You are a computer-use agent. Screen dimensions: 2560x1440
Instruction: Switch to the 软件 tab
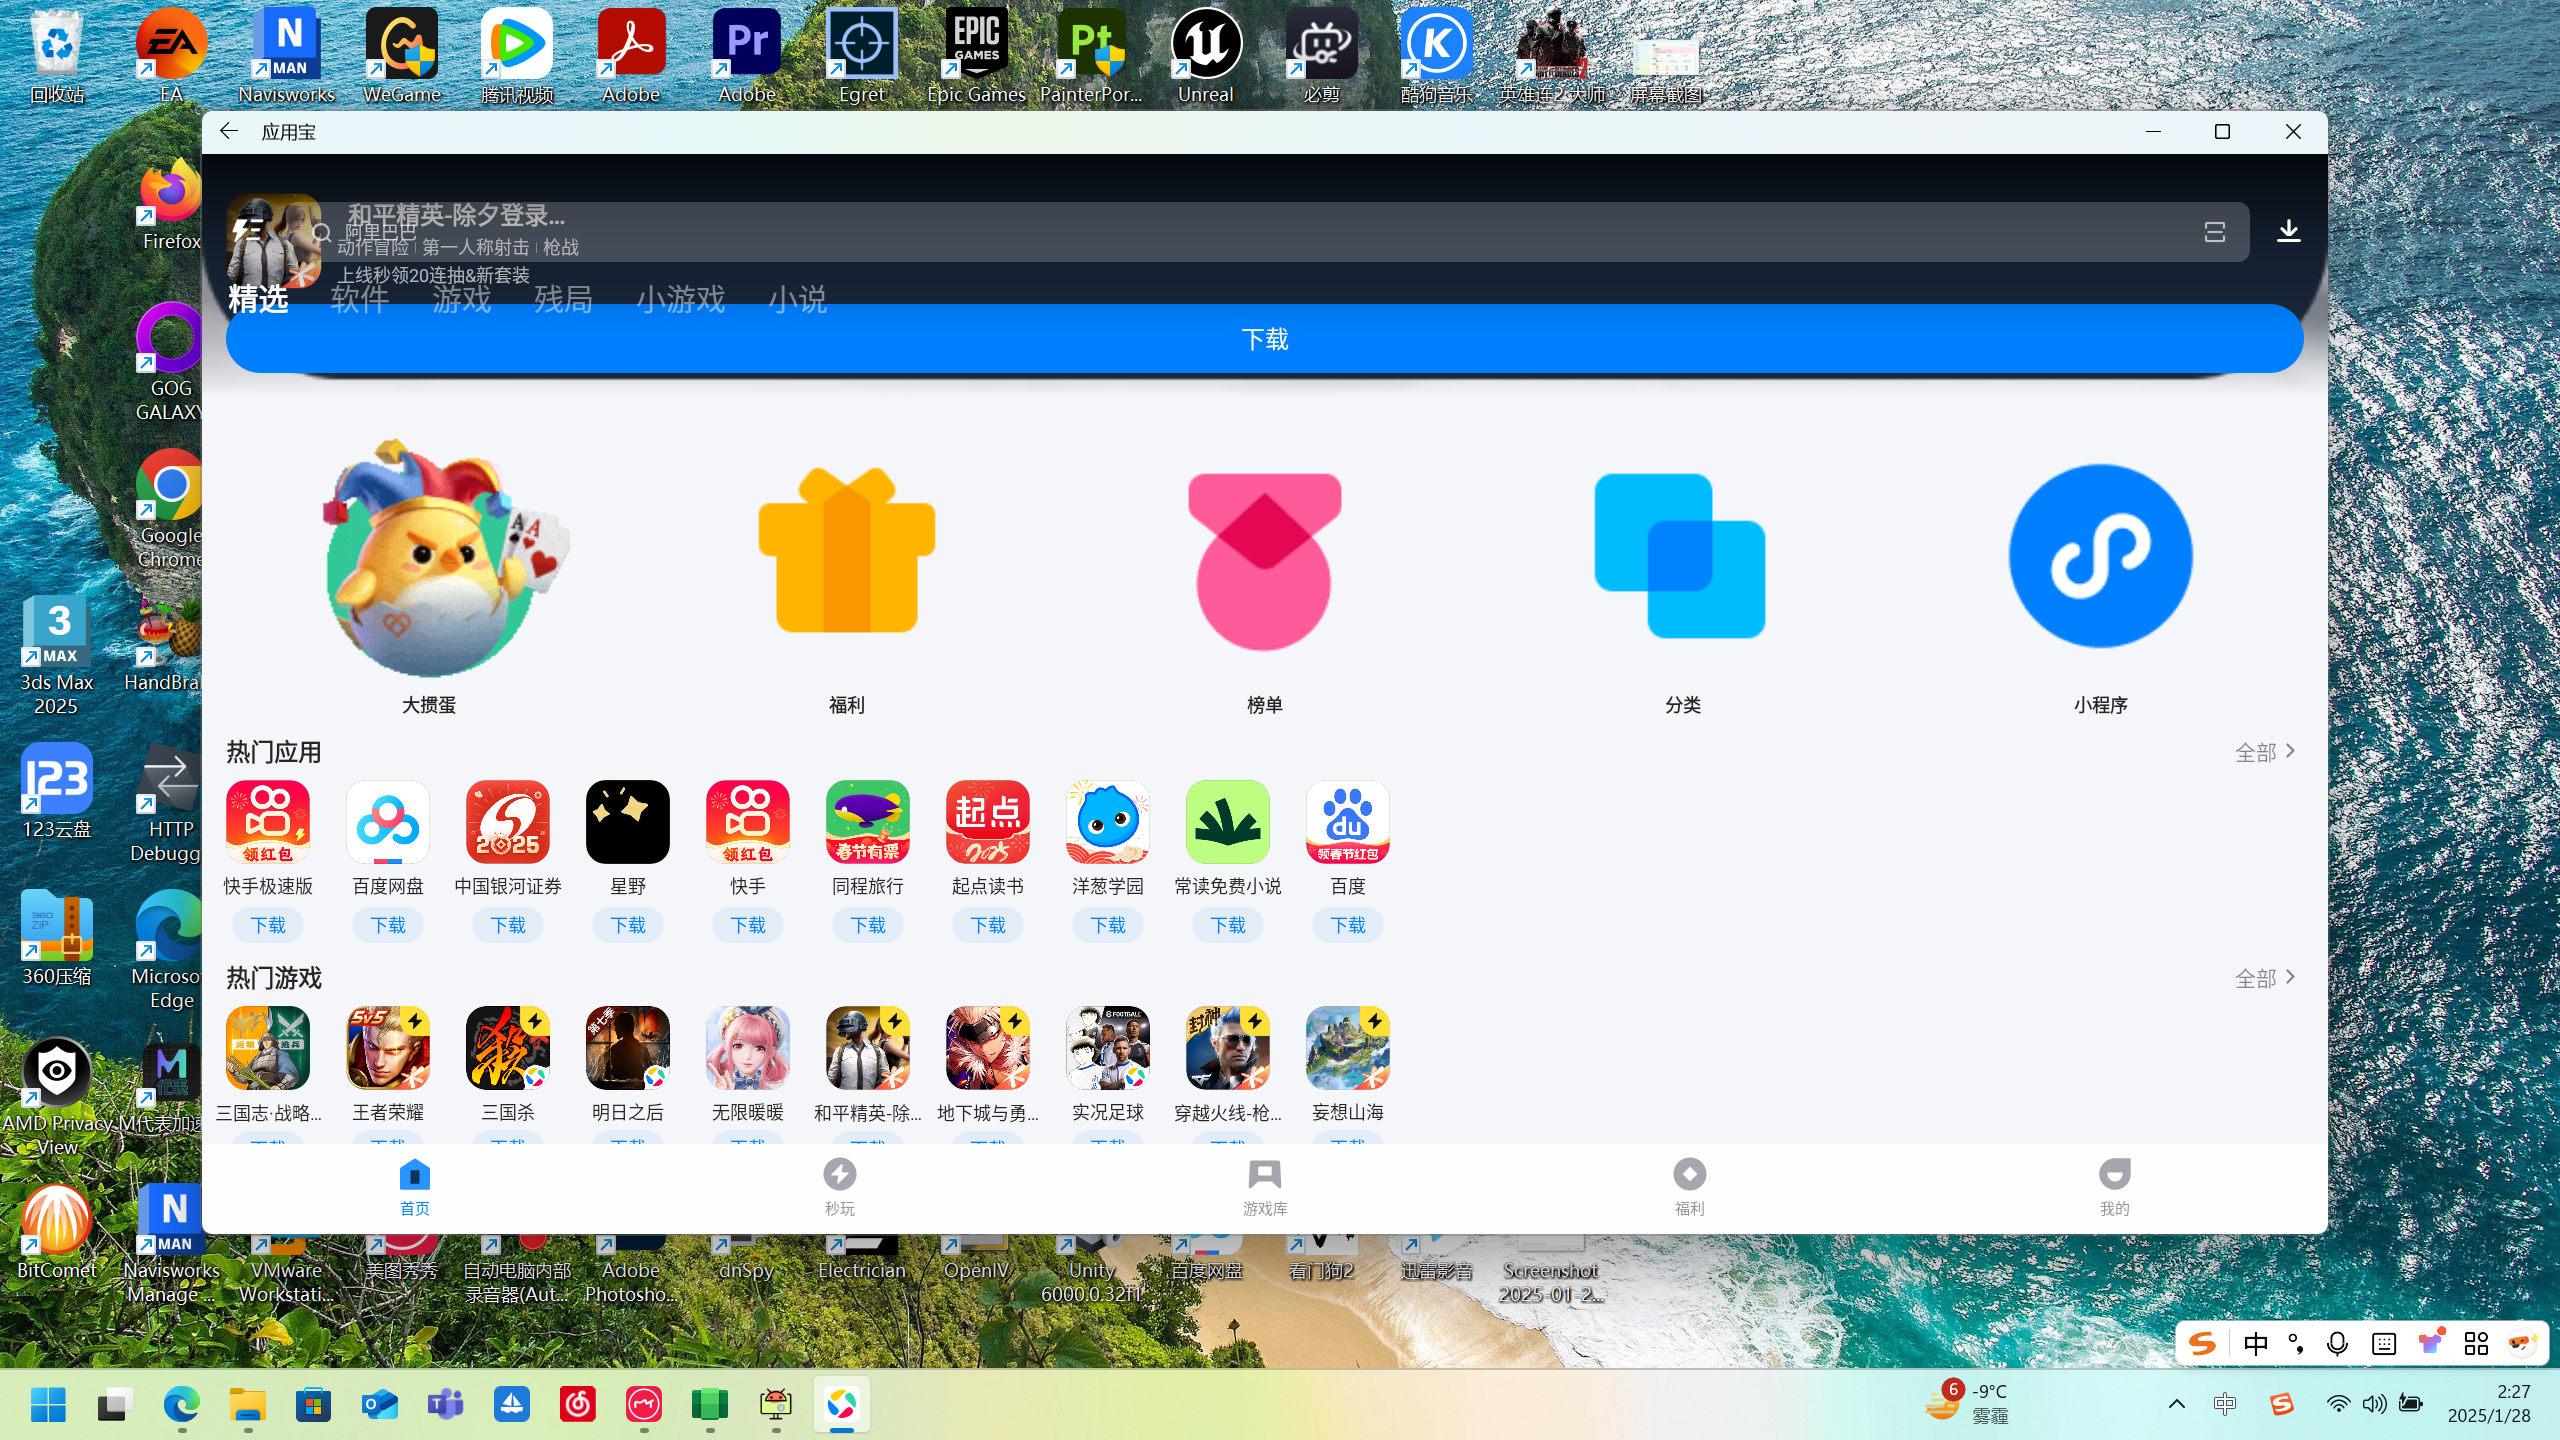click(x=360, y=298)
